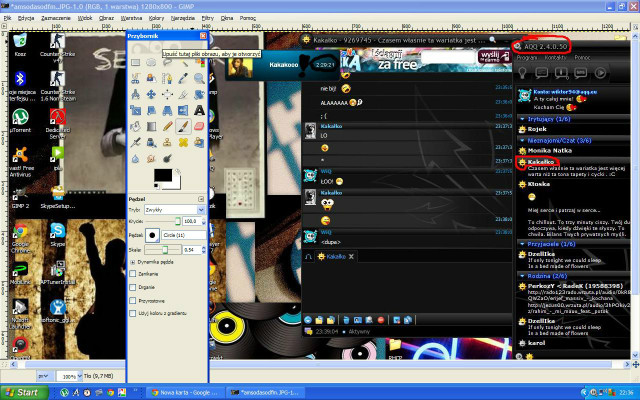The image size is (640, 400).
Task: Open the Circle (11) brush preview thumbnail
Action: 152,236
